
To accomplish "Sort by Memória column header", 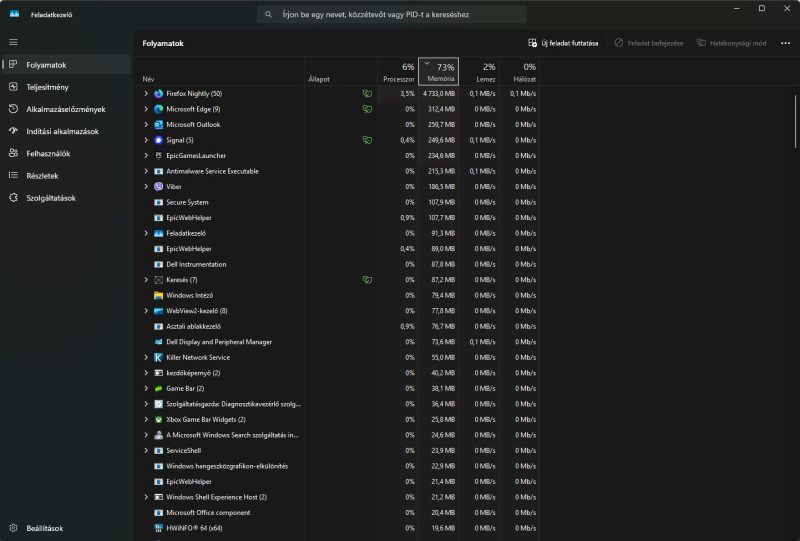I will [x=439, y=72].
